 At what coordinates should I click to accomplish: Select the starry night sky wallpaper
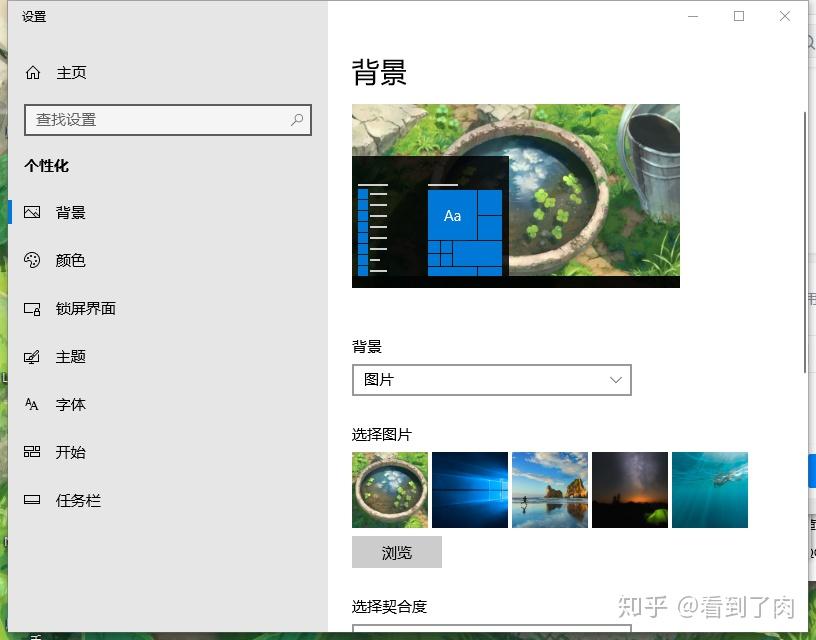coord(630,489)
